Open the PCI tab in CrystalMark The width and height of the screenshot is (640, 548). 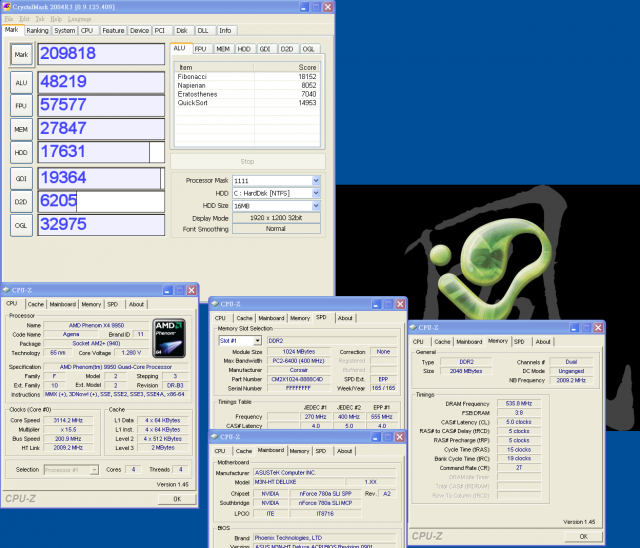(160, 31)
